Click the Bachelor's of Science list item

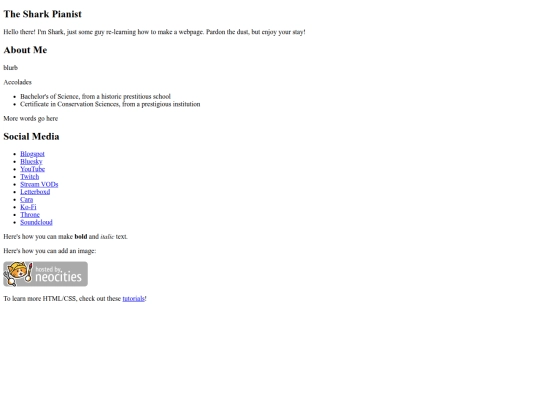click(95, 96)
